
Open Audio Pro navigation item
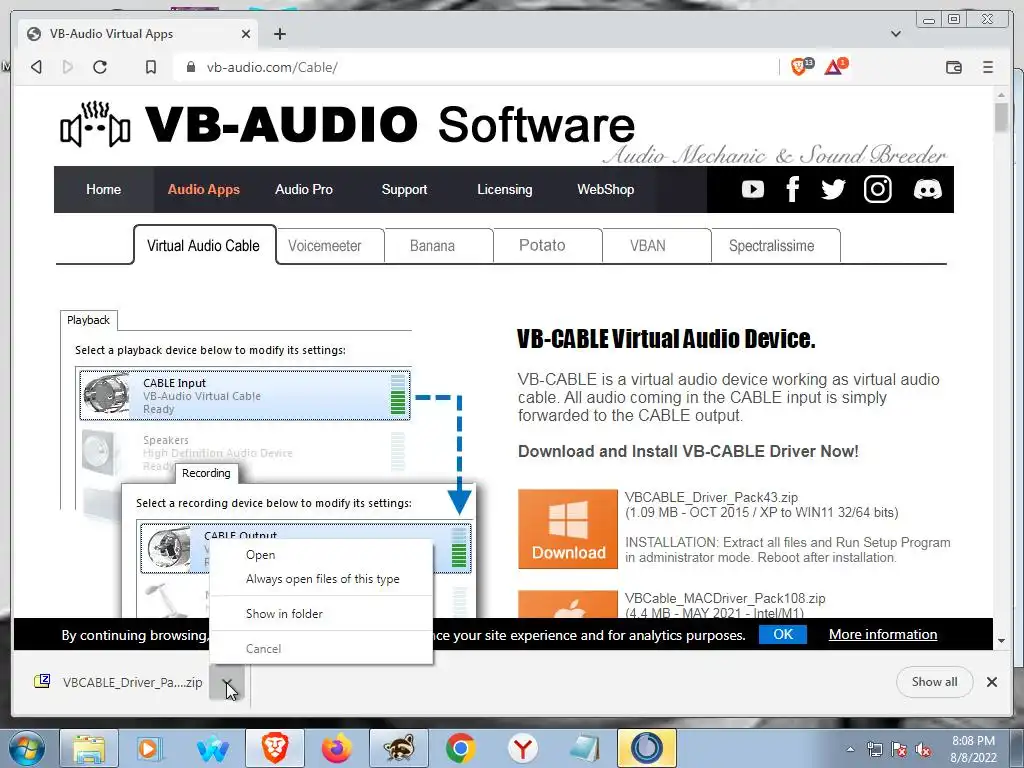304,189
